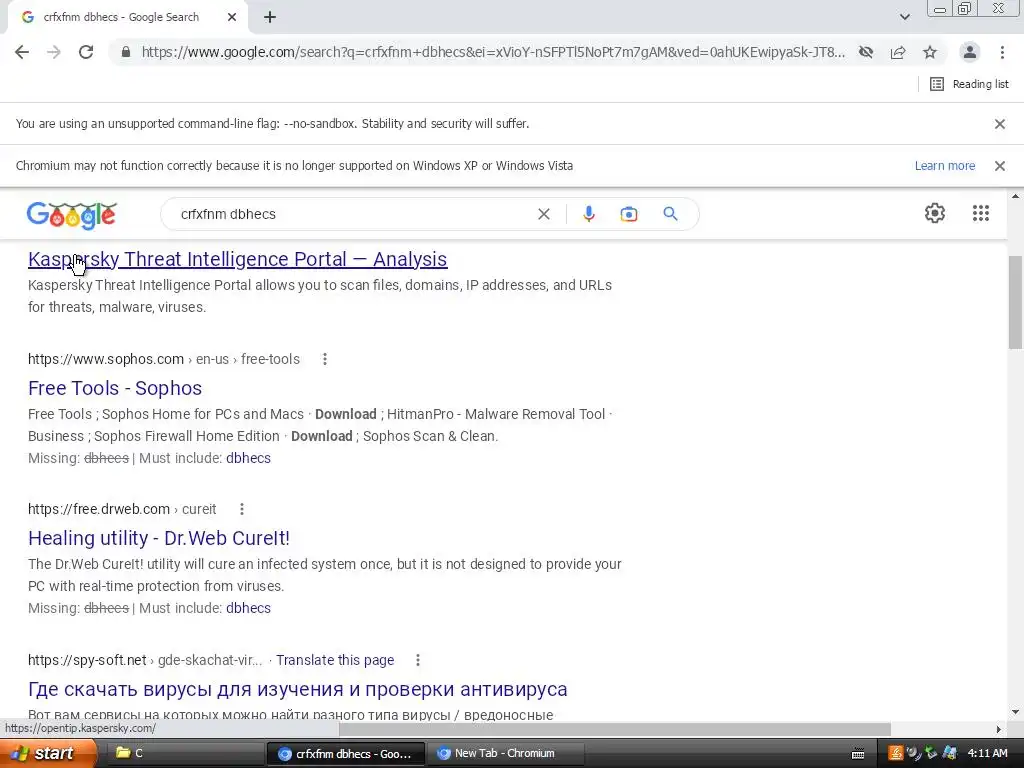Click the vertical scrollbar thumb

1016,302
